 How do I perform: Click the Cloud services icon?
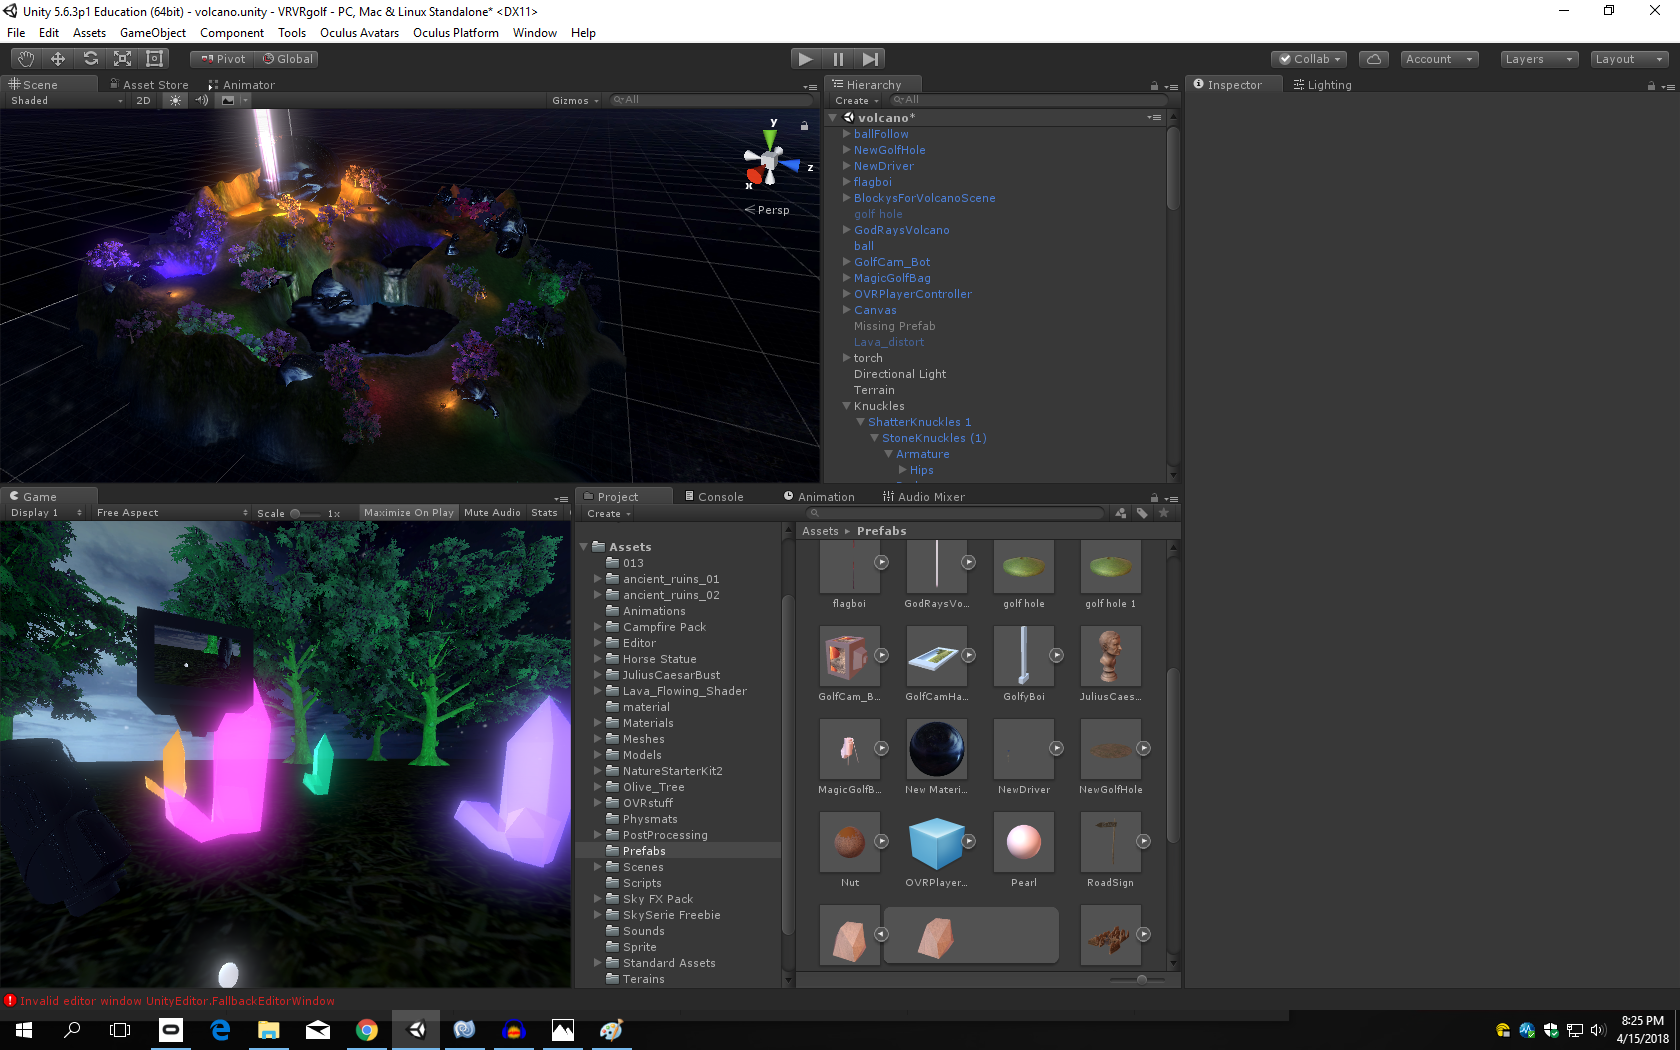pos(1374,59)
